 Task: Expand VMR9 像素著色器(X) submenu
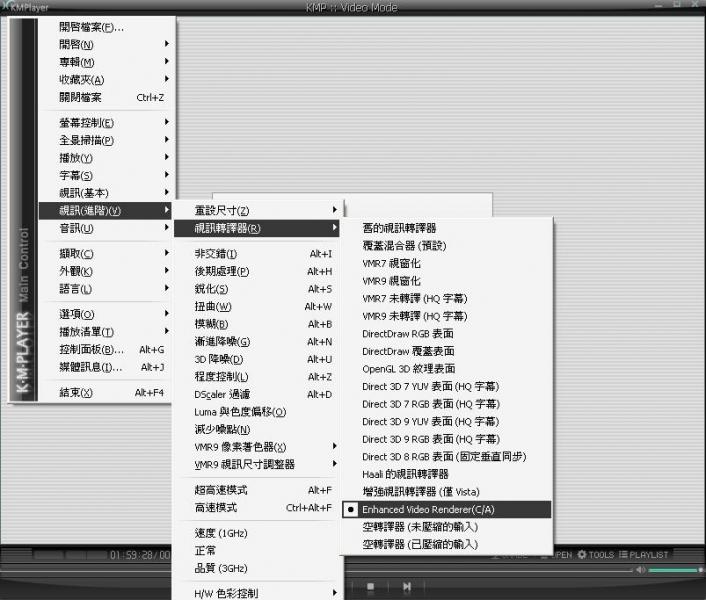[x=257, y=447]
